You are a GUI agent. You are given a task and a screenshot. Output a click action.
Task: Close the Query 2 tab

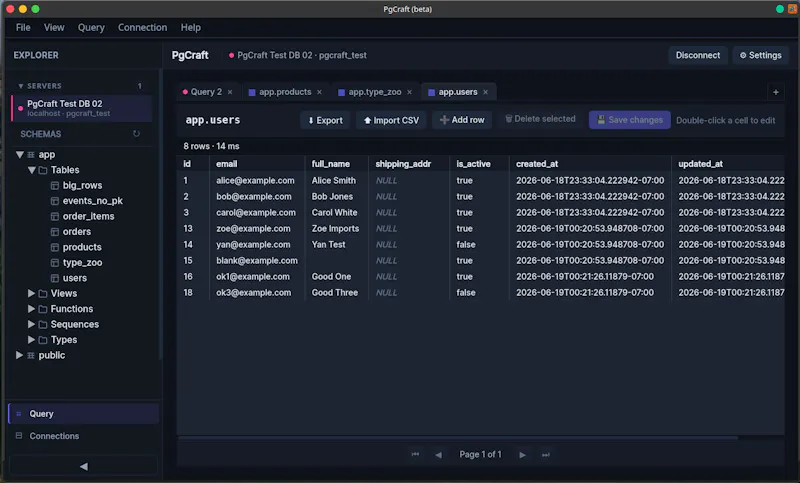click(230, 92)
